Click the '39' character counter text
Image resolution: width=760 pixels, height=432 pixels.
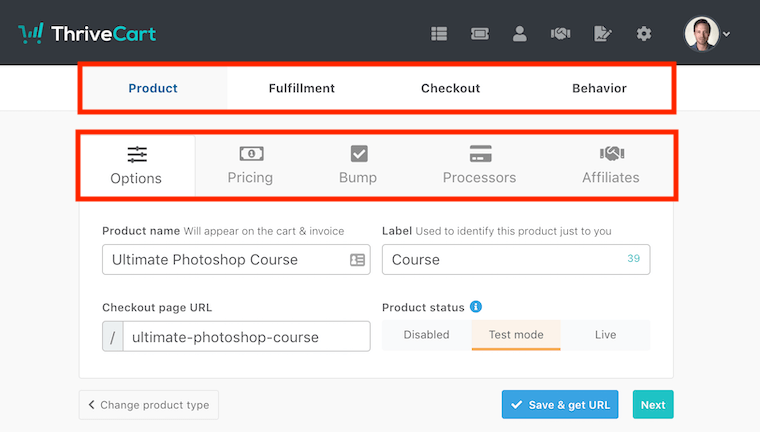(x=633, y=258)
